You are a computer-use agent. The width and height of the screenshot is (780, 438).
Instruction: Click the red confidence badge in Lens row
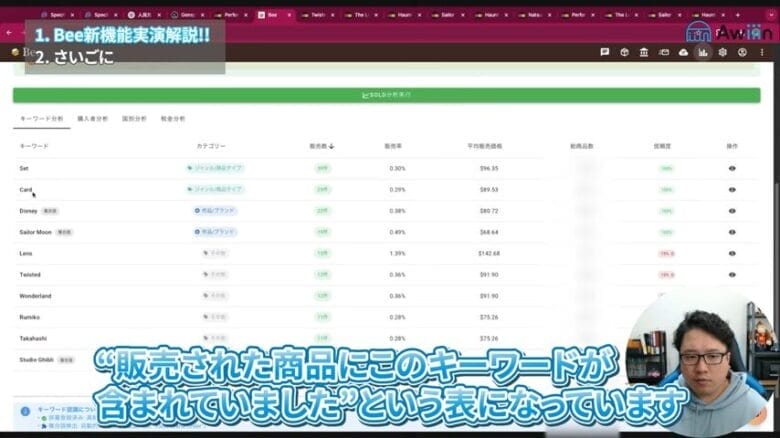coord(667,253)
